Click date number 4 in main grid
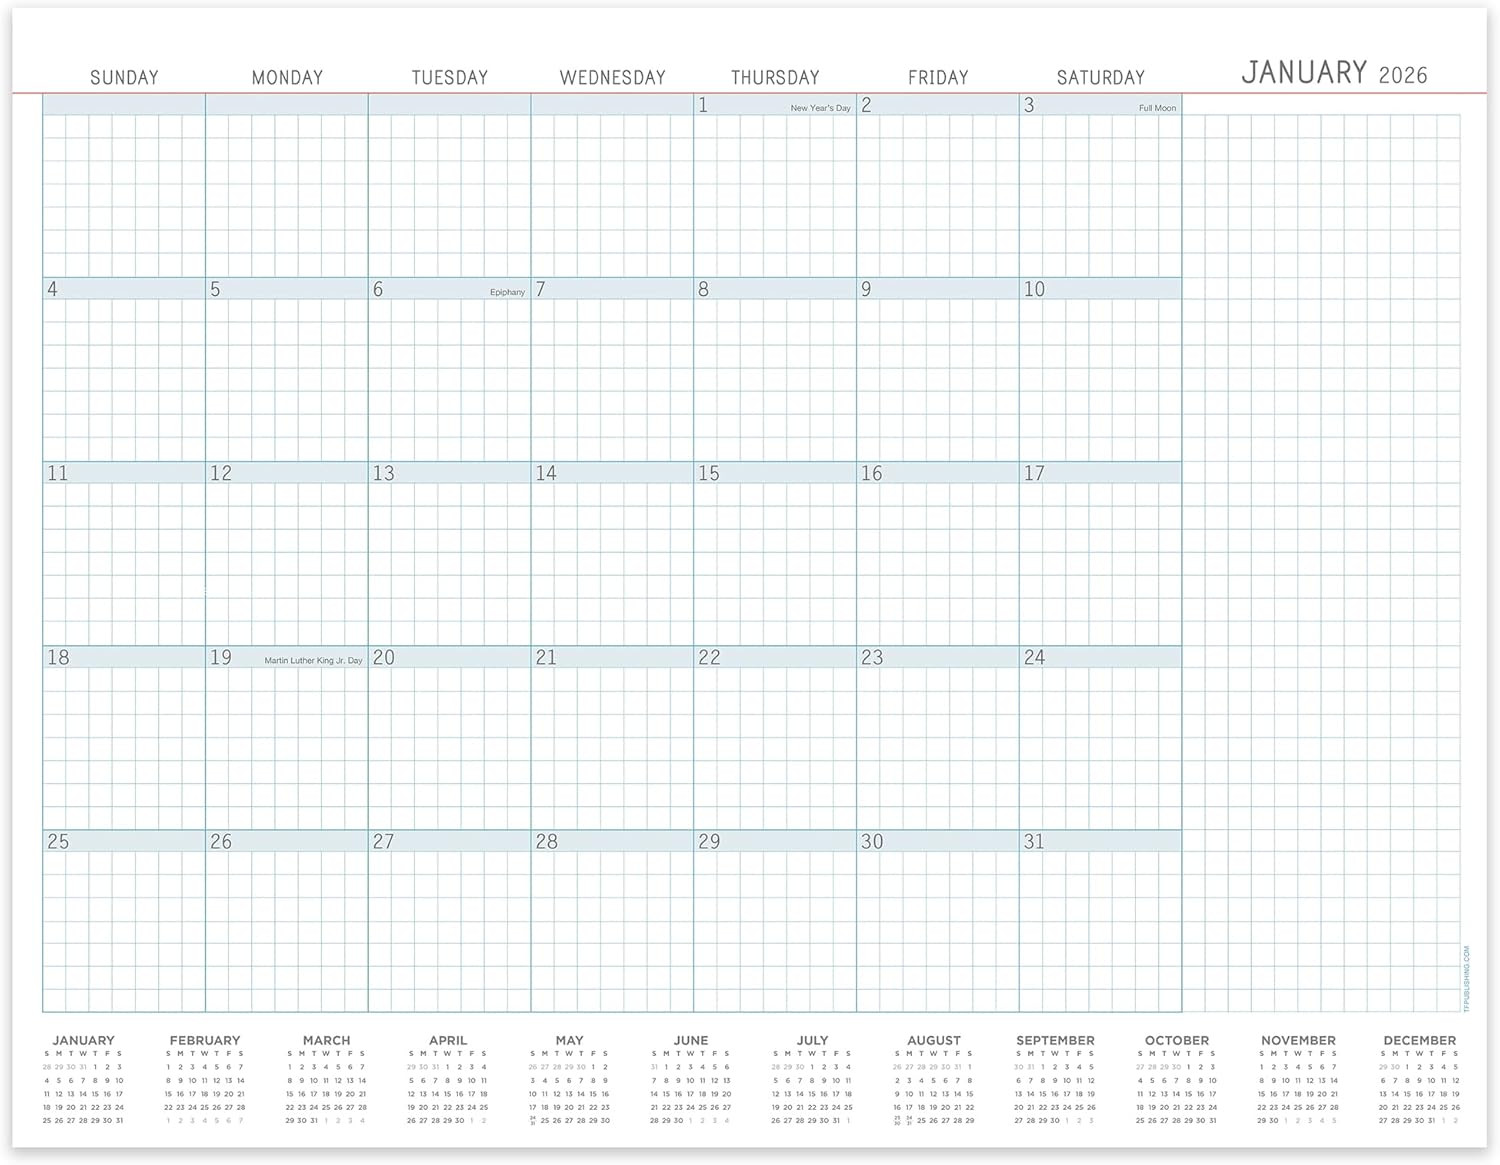The height and width of the screenshot is (1165, 1500). (53, 289)
